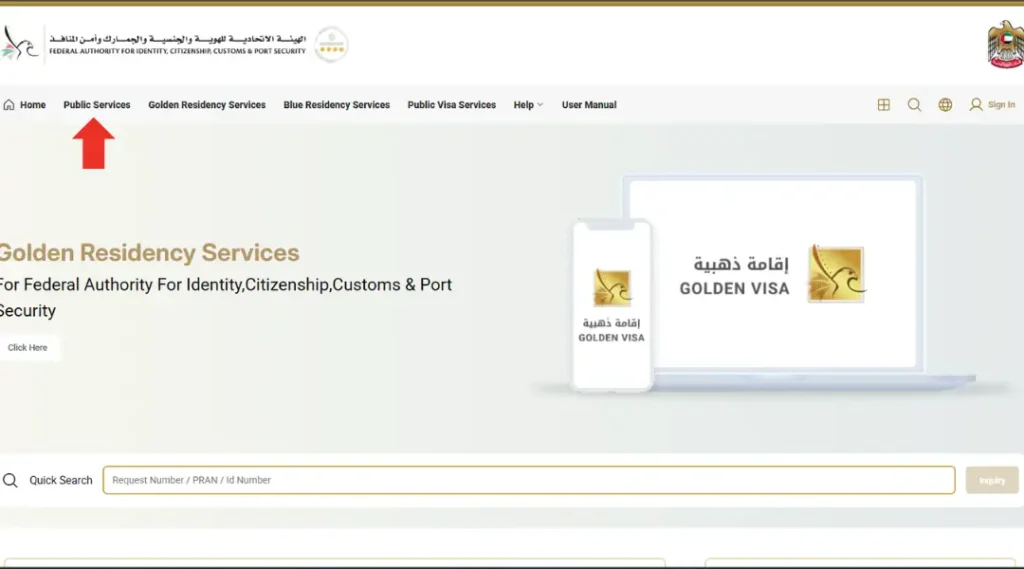
Task: Click the Quick Search magnifier icon
Action: click(x=10, y=481)
